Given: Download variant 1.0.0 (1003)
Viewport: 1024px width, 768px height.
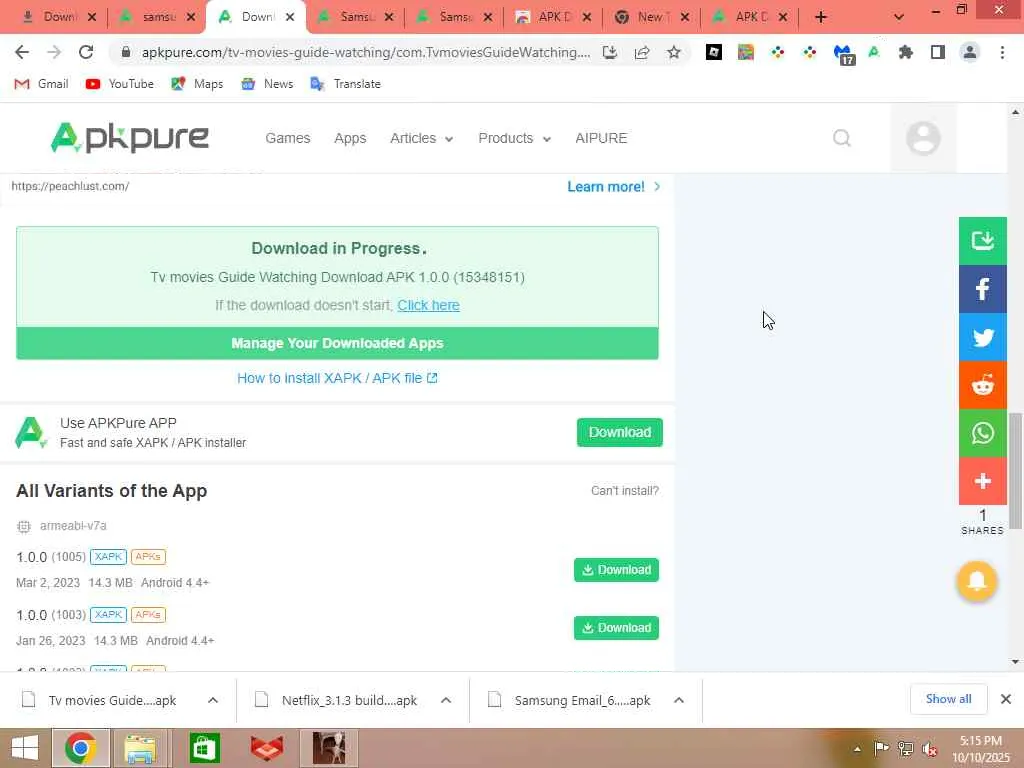Looking at the screenshot, I should coord(616,628).
